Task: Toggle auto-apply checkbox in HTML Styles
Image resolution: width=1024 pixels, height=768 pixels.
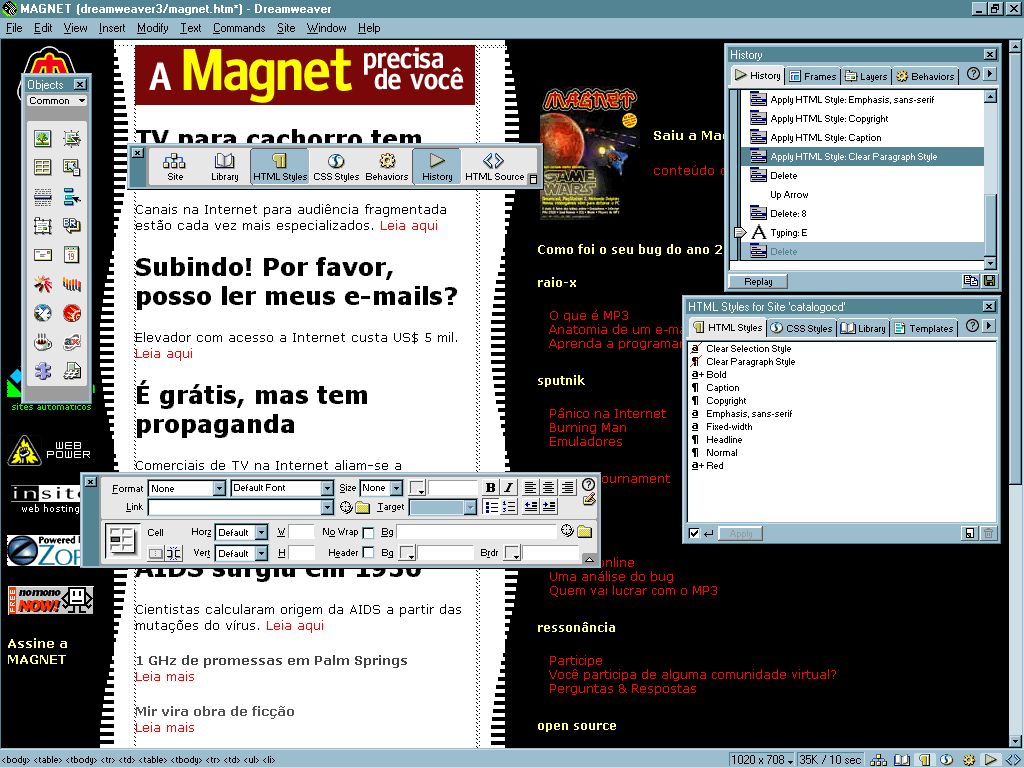Action: [x=695, y=533]
